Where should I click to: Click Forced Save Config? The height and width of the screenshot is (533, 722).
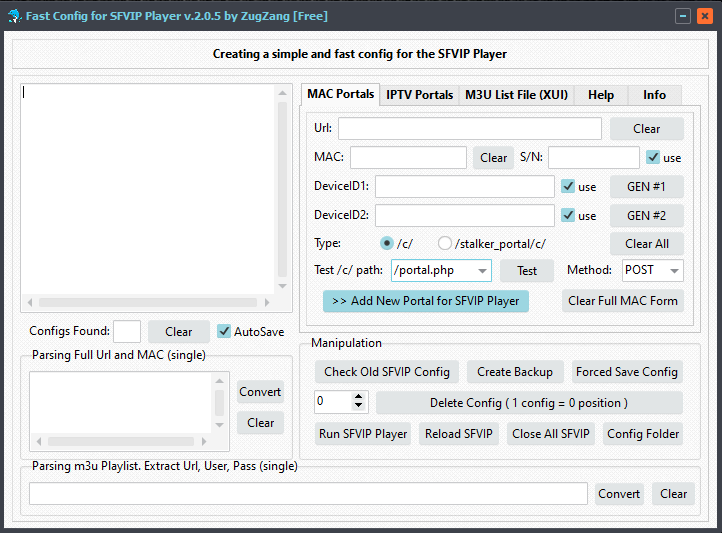[627, 372]
